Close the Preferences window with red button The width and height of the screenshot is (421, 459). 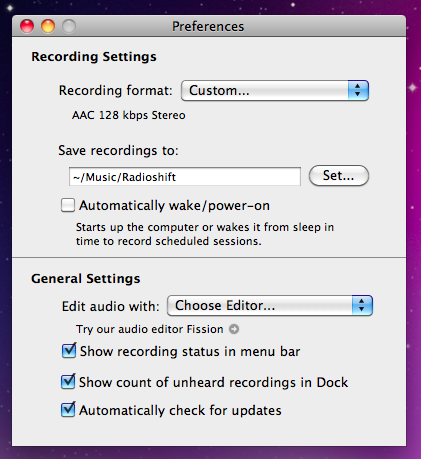[x=27, y=26]
